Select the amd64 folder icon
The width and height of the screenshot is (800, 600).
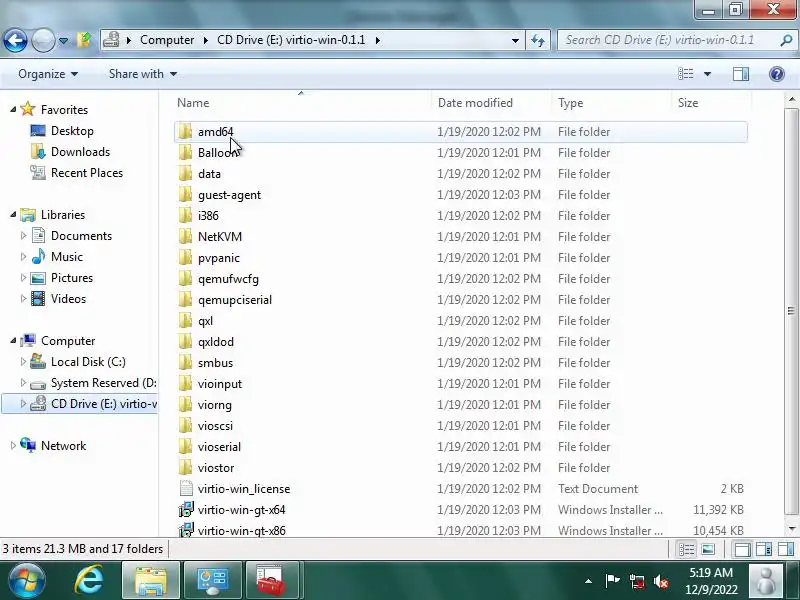pyautogui.click(x=186, y=132)
